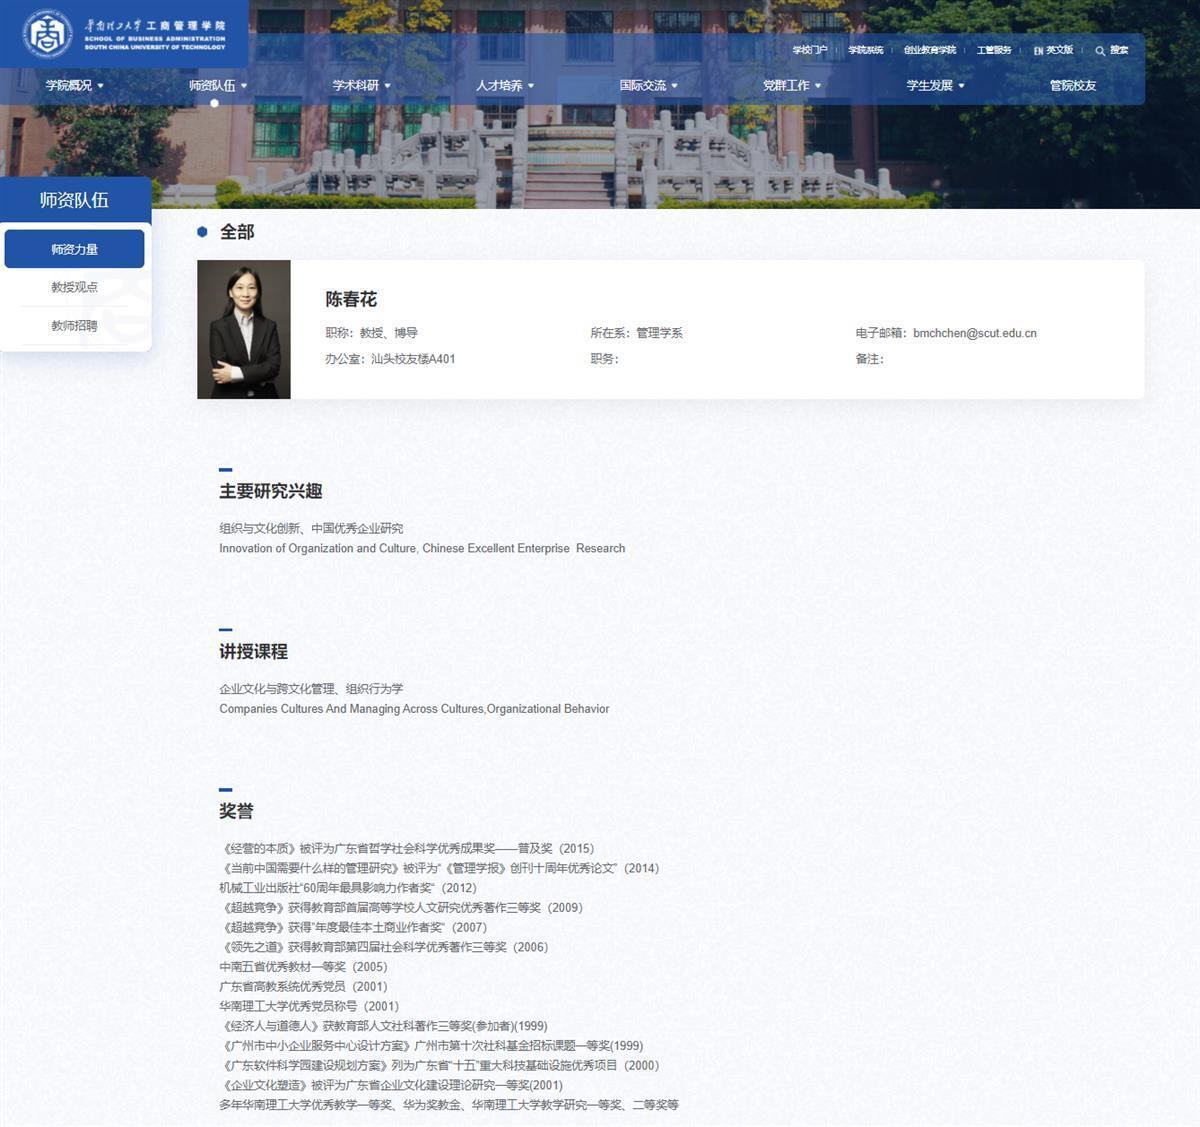Click the professor's portrait photo
The height and width of the screenshot is (1127, 1200).
click(244, 330)
